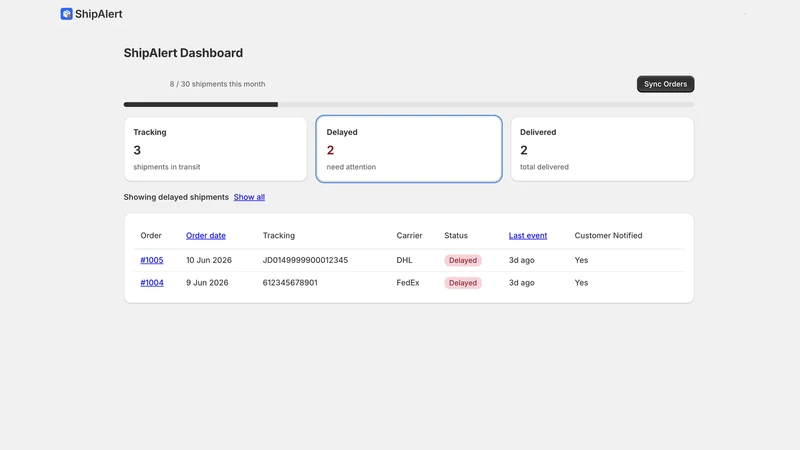Click the Customer Notified column header

point(608,236)
